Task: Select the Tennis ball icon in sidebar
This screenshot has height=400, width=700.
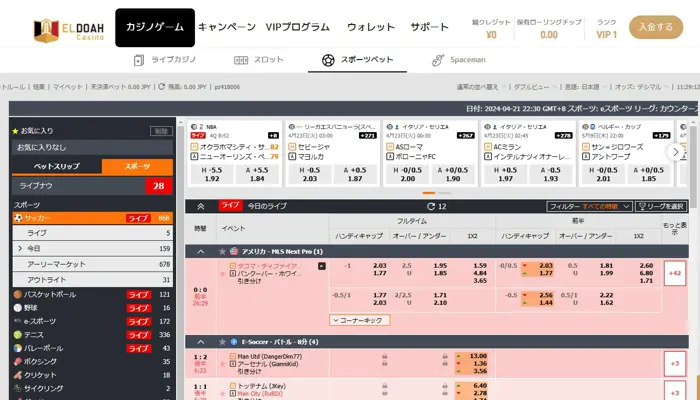Action: [18, 334]
